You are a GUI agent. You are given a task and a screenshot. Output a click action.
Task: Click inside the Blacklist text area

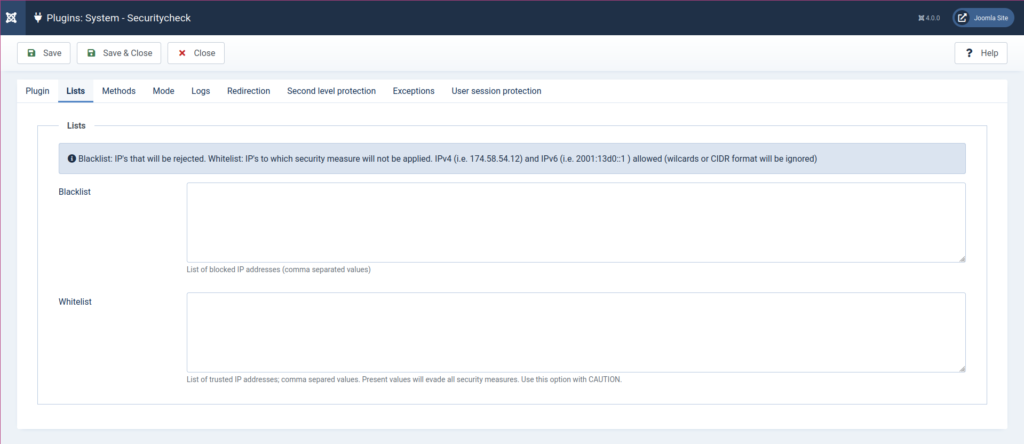click(576, 223)
